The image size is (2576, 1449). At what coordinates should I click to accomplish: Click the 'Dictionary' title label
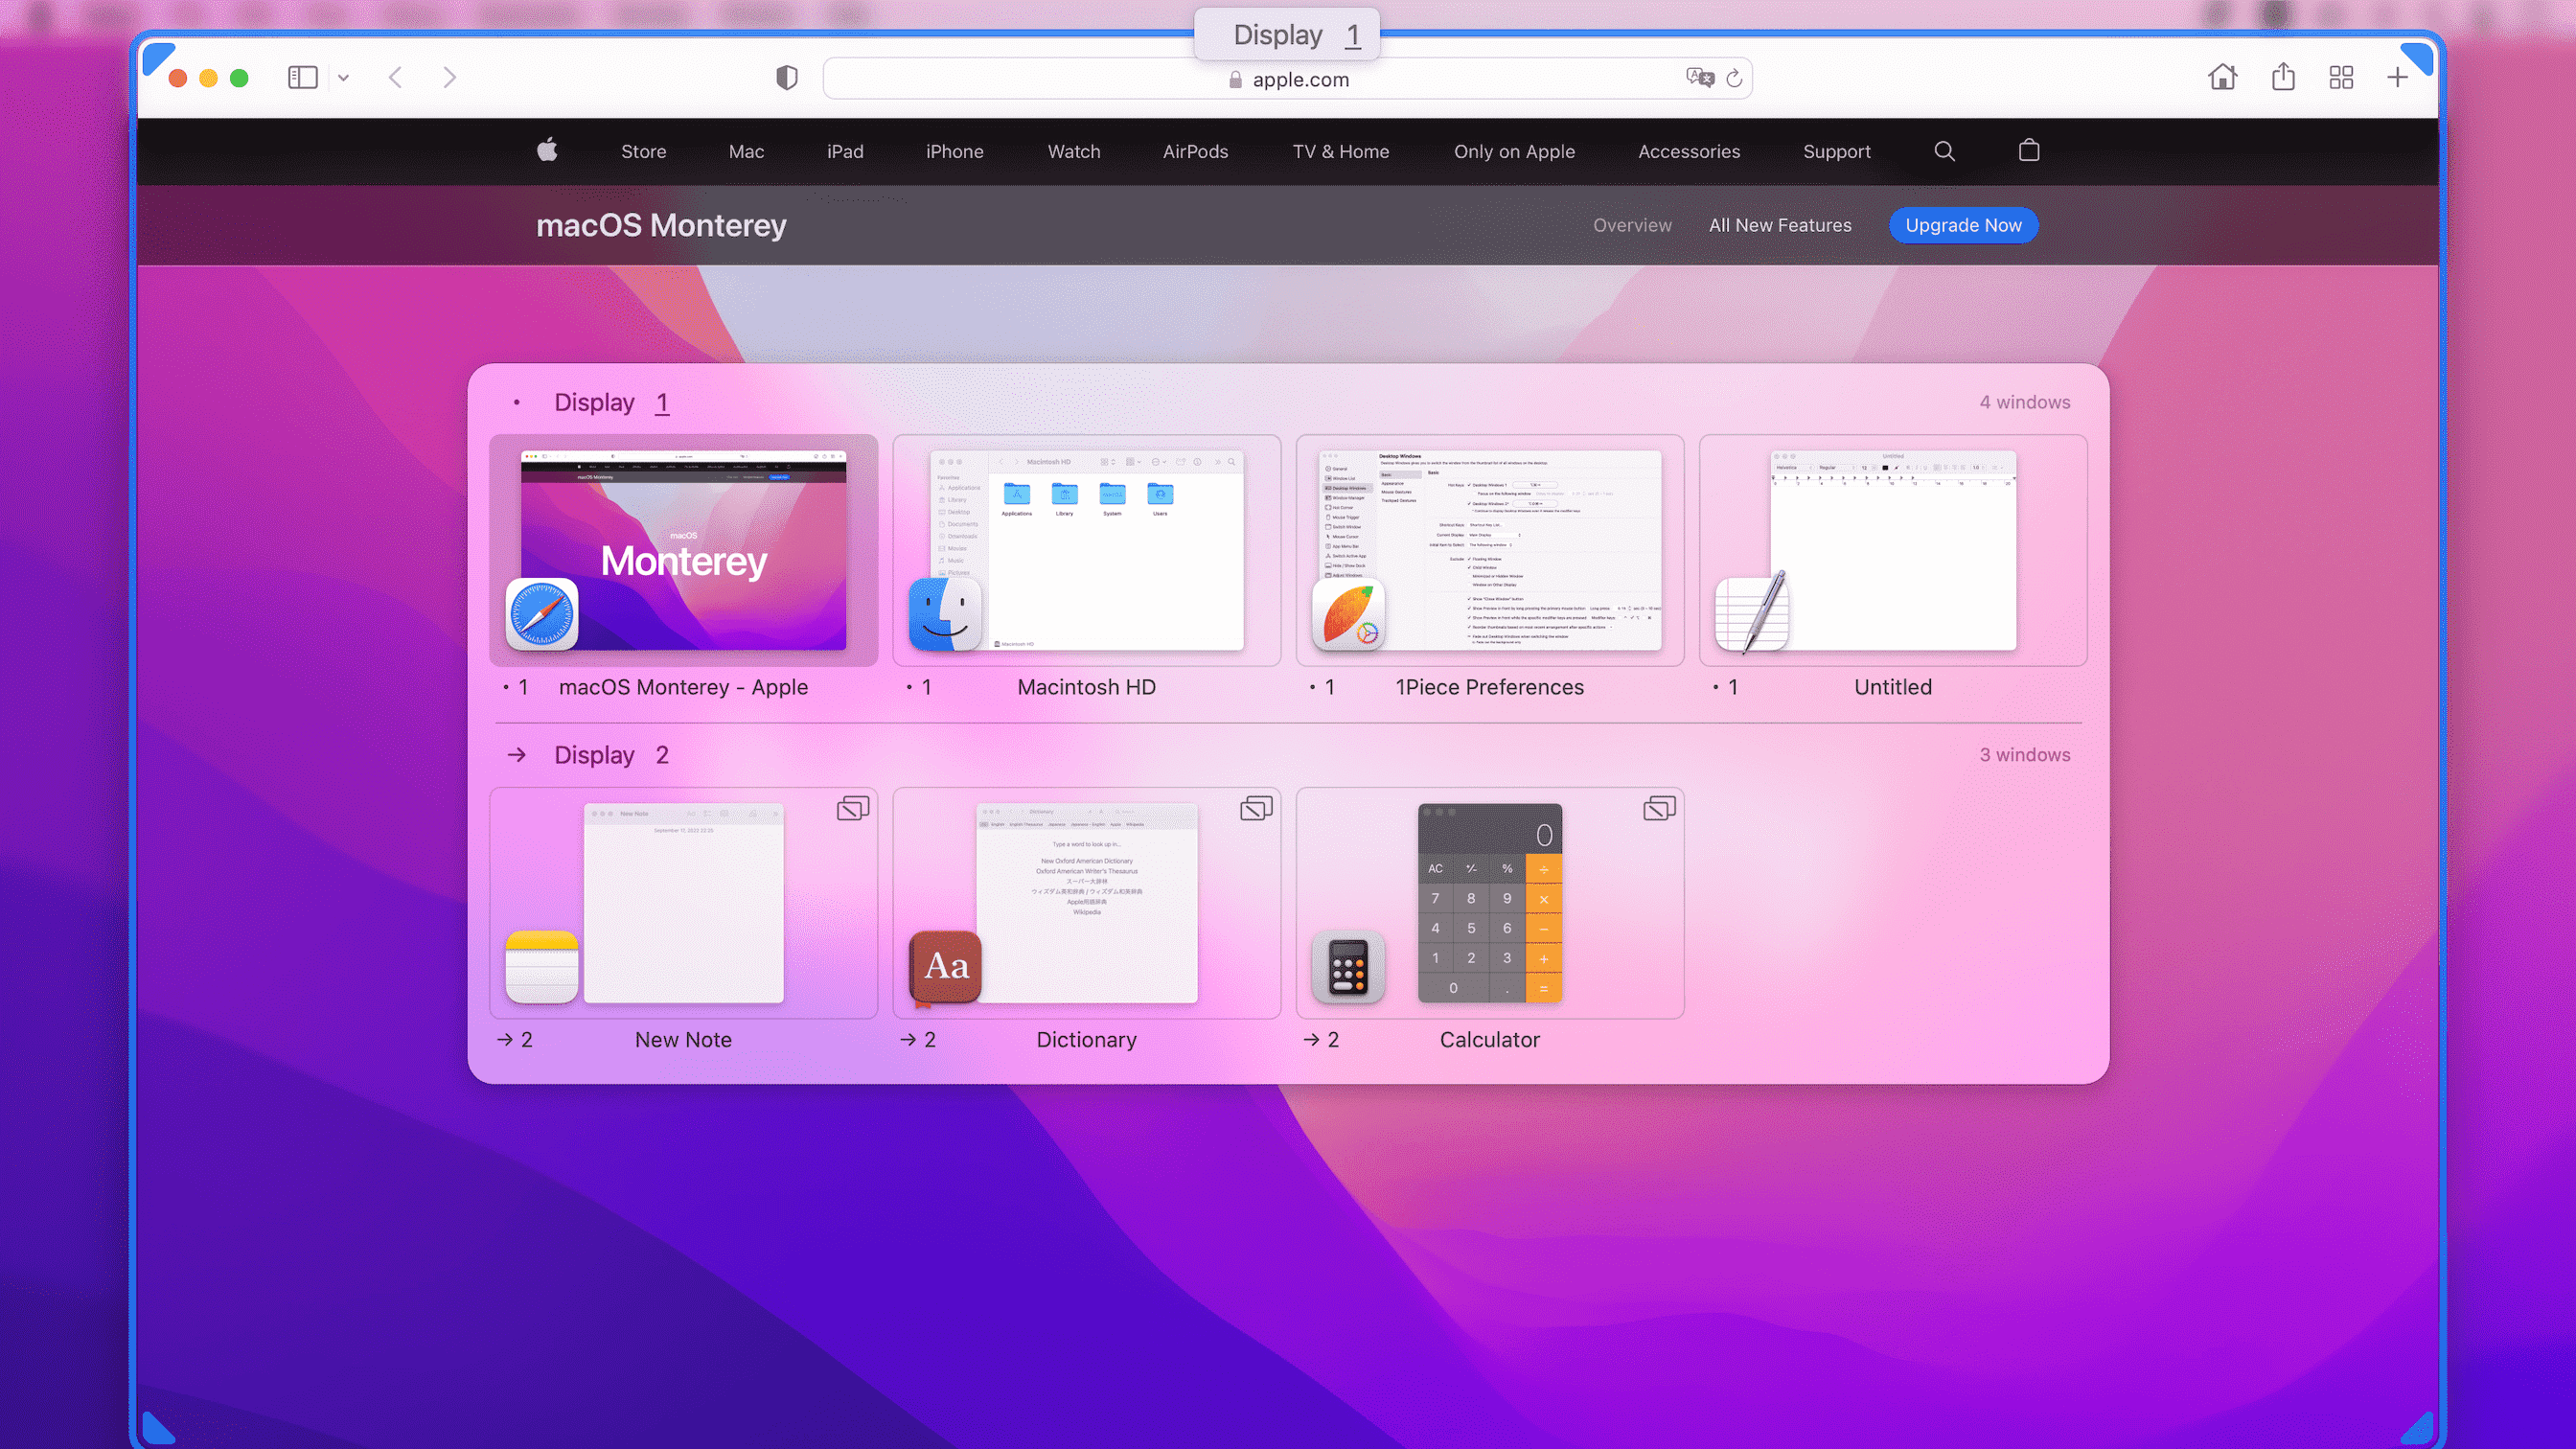click(1086, 1040)
